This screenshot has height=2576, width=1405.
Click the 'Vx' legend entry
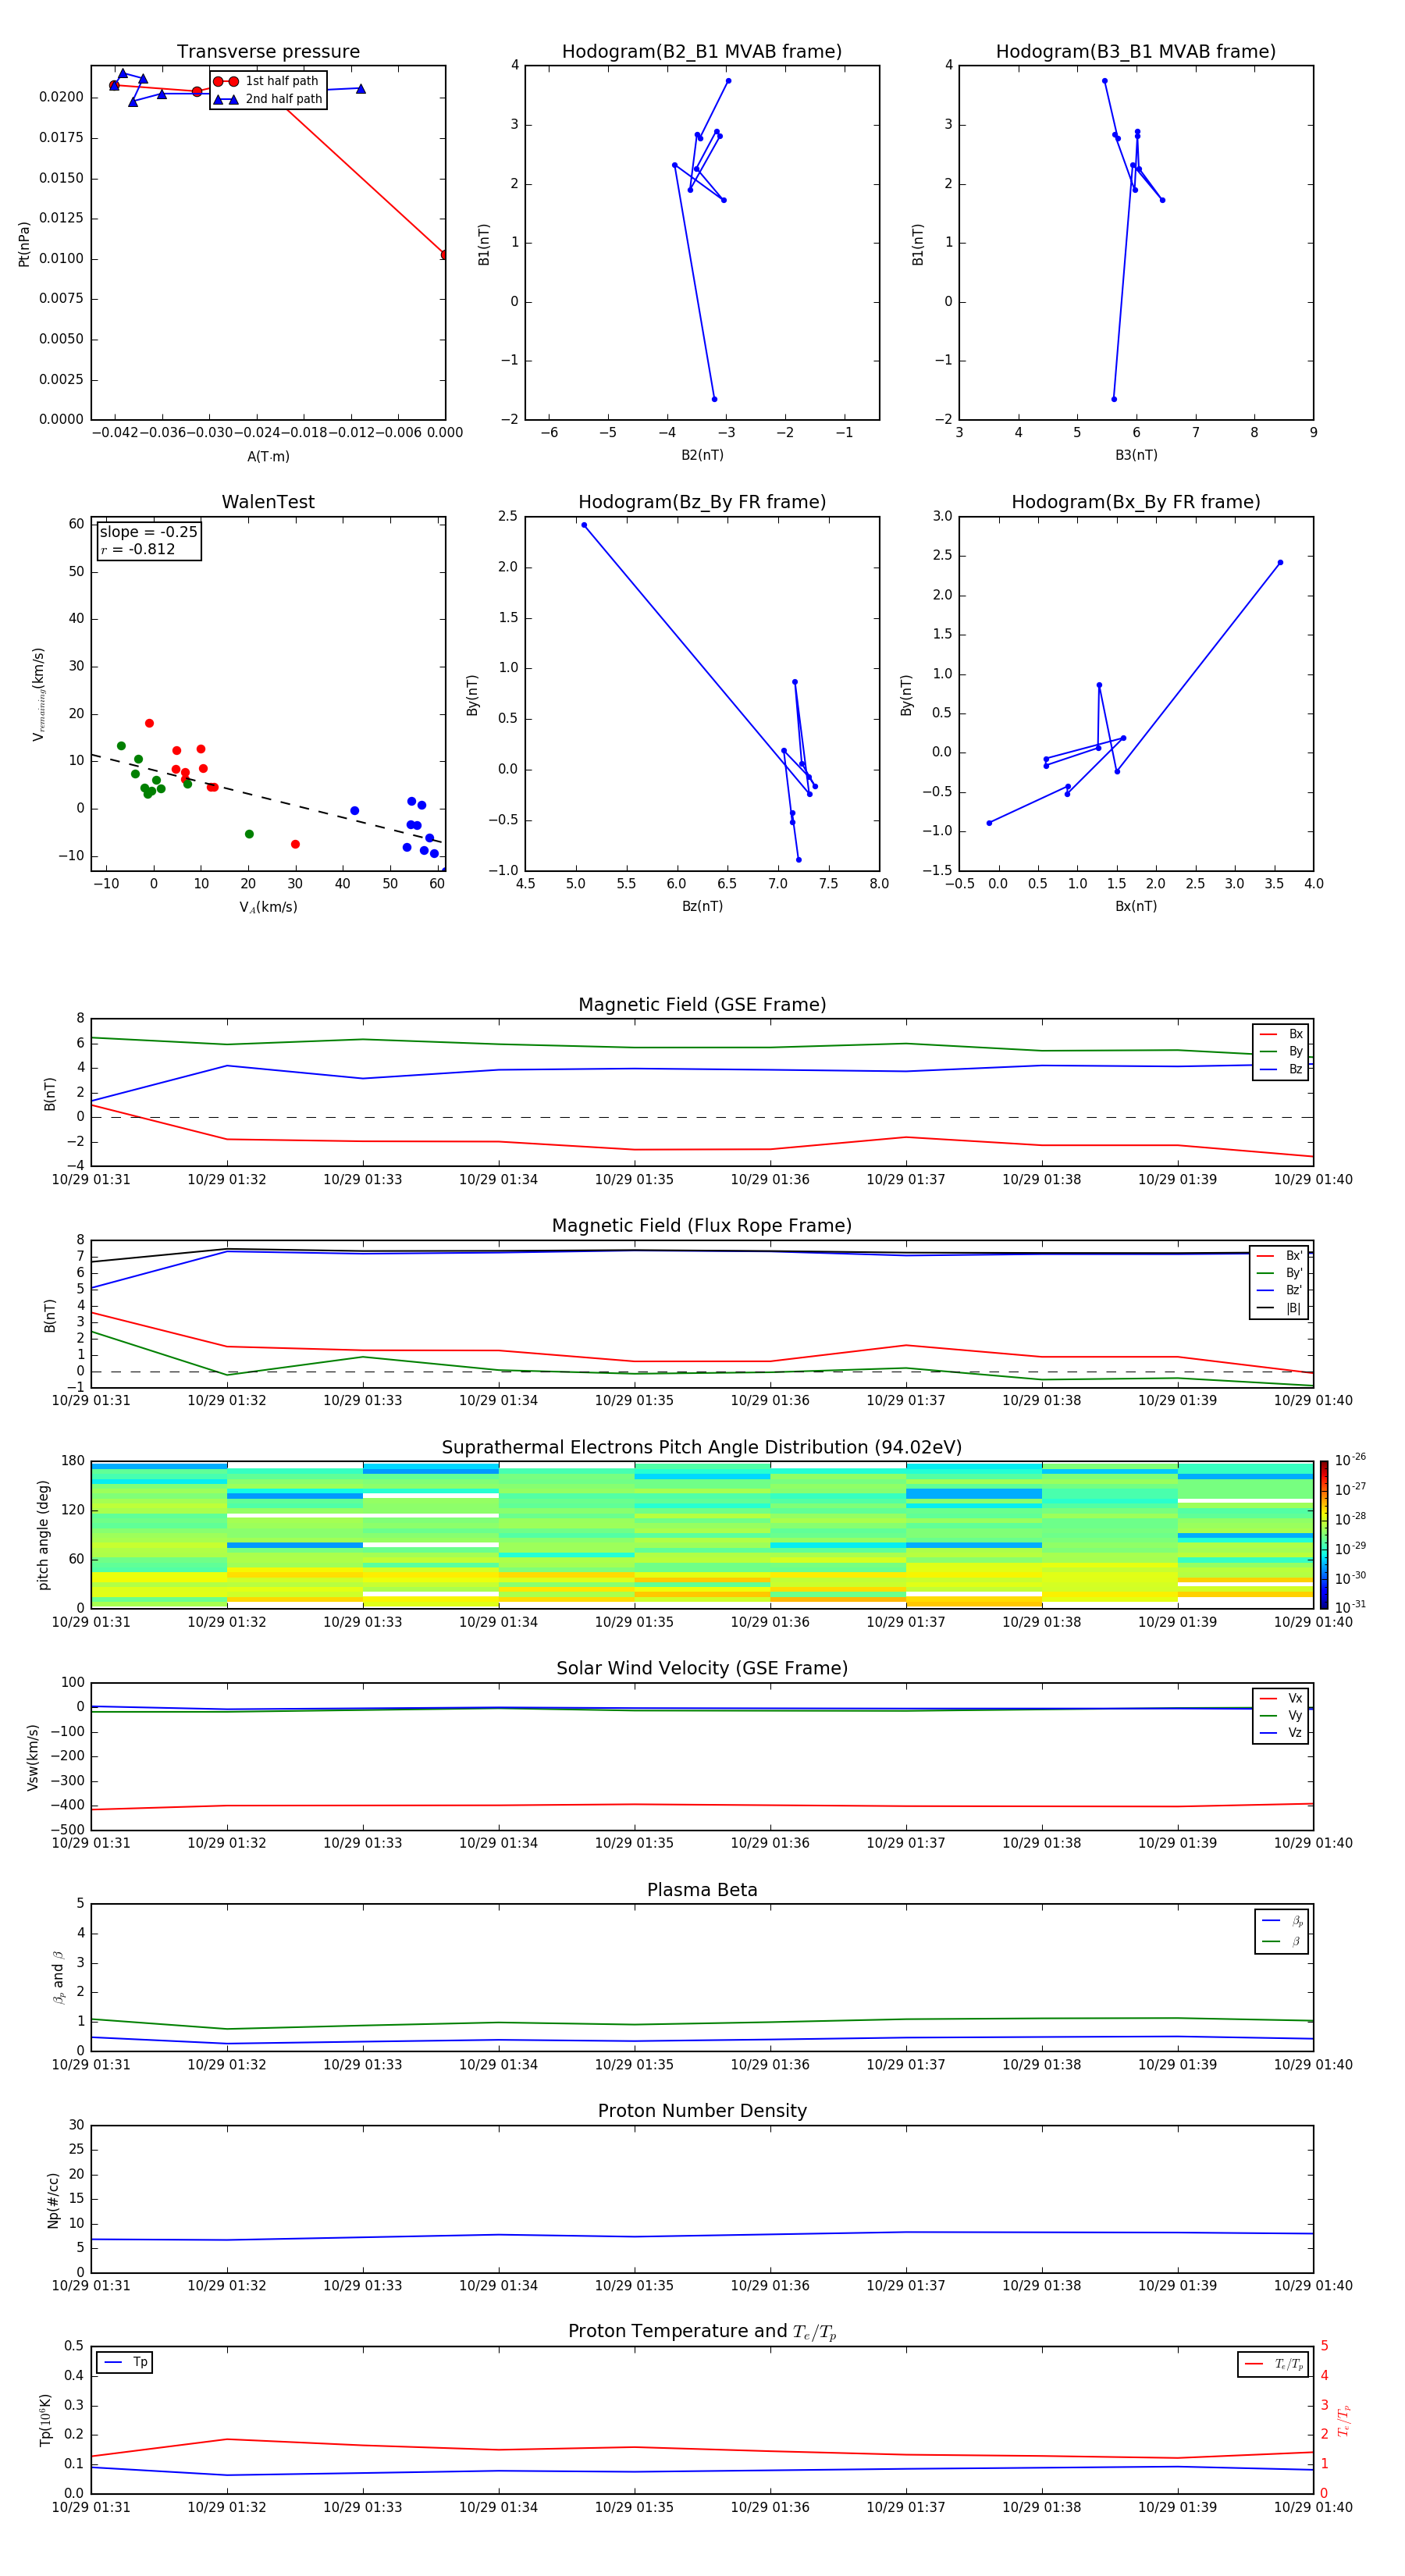[1282, 1698]
